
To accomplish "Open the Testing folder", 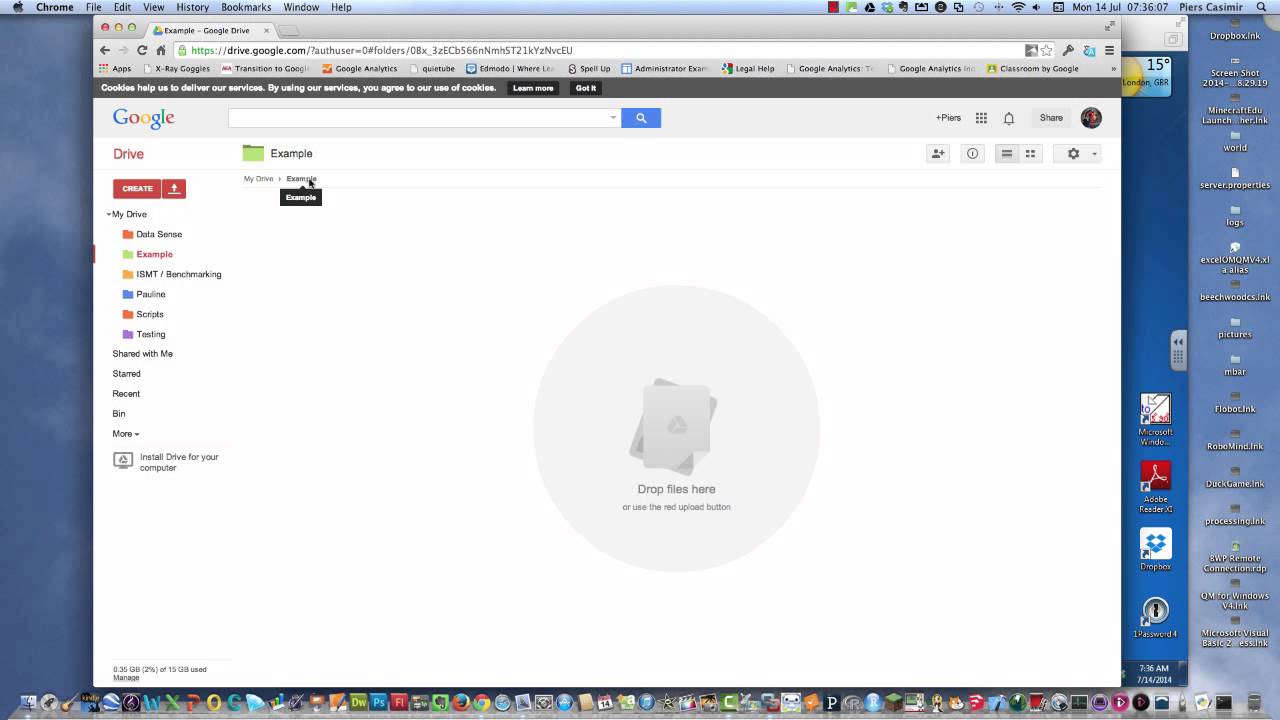I will point(150,334).
